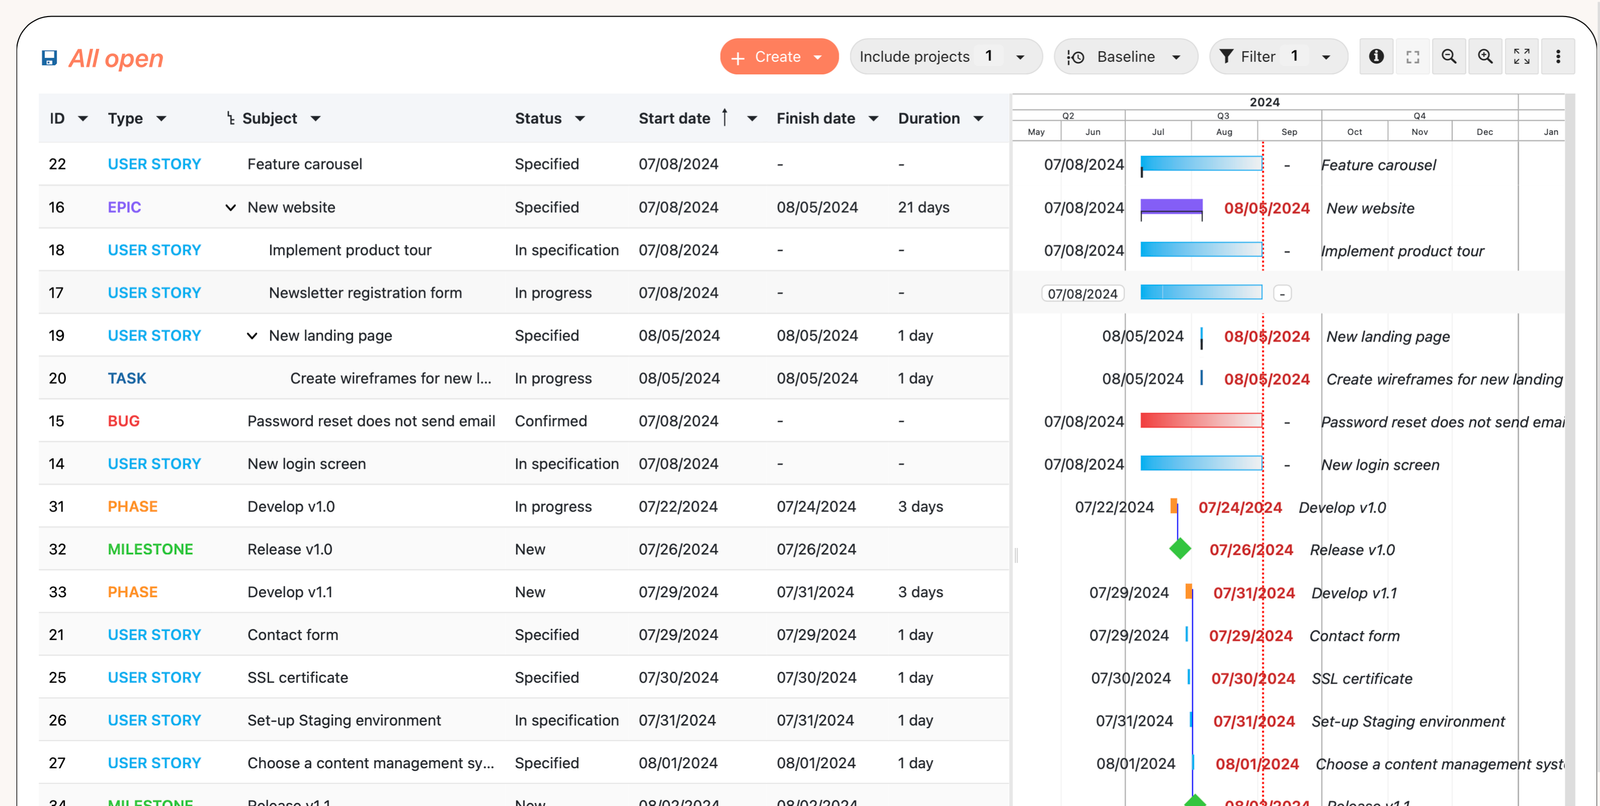Screen dimensions: 1600x806
Task: Open the ID column header menu
Action: 83,119
